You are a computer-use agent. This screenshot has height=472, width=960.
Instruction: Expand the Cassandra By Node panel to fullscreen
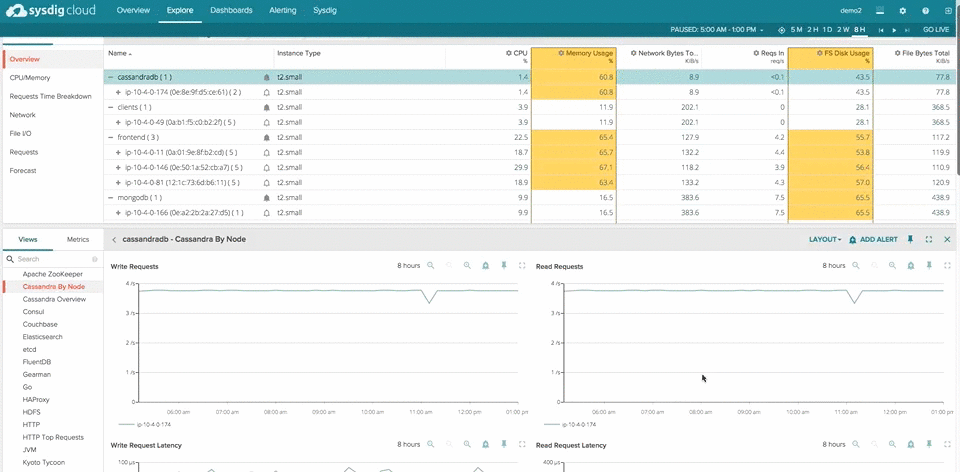(x=929, y=239)
